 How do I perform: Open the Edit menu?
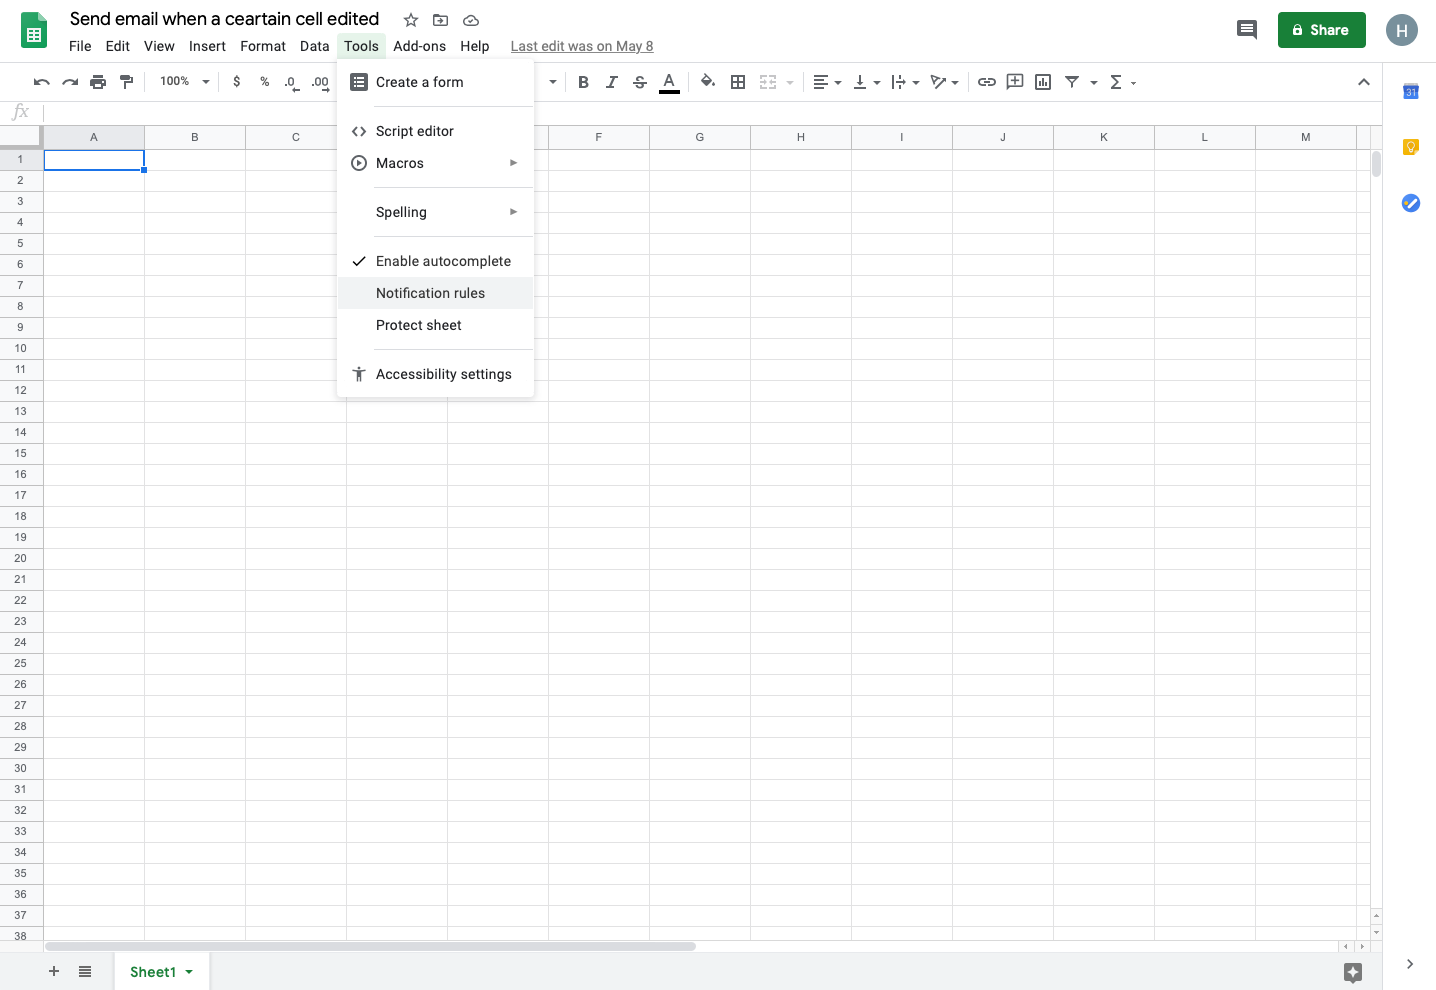click(x=118, y=46)
